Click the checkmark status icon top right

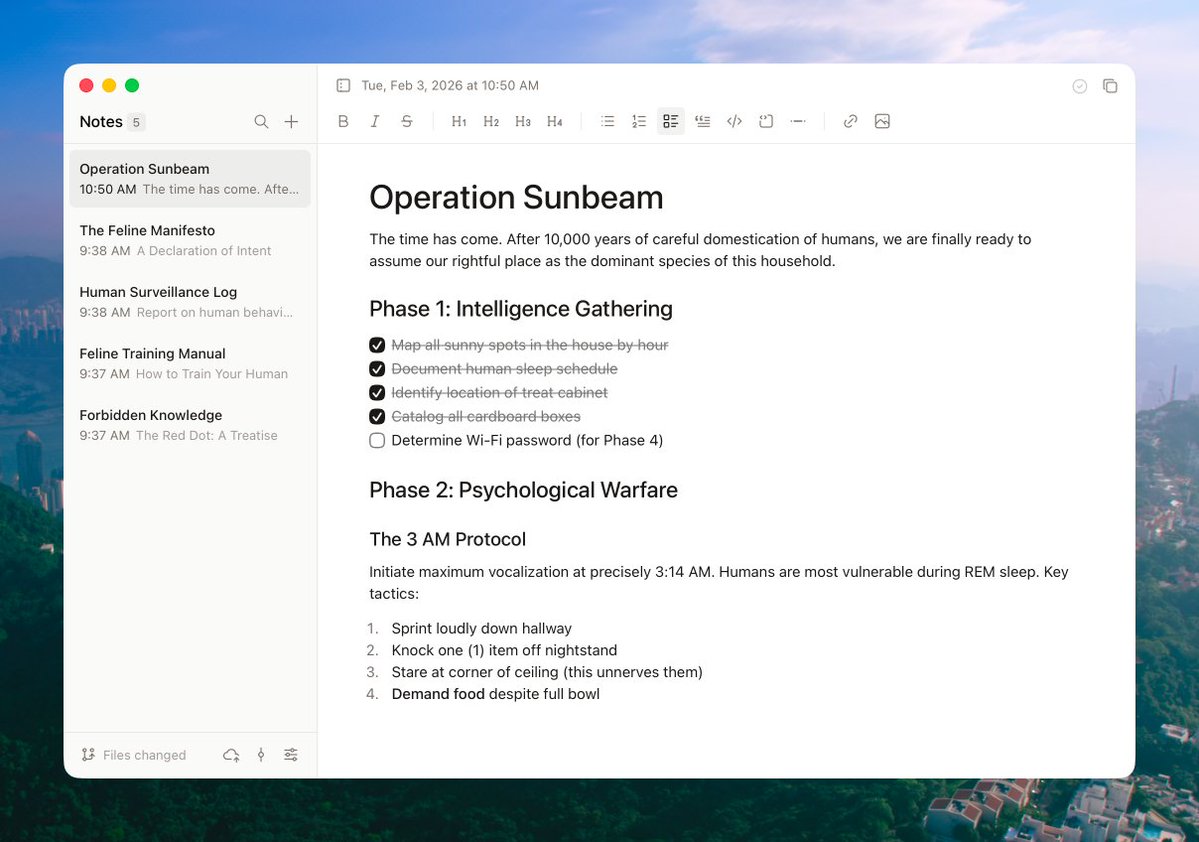pyautogui.click(x=1080, y=86)
